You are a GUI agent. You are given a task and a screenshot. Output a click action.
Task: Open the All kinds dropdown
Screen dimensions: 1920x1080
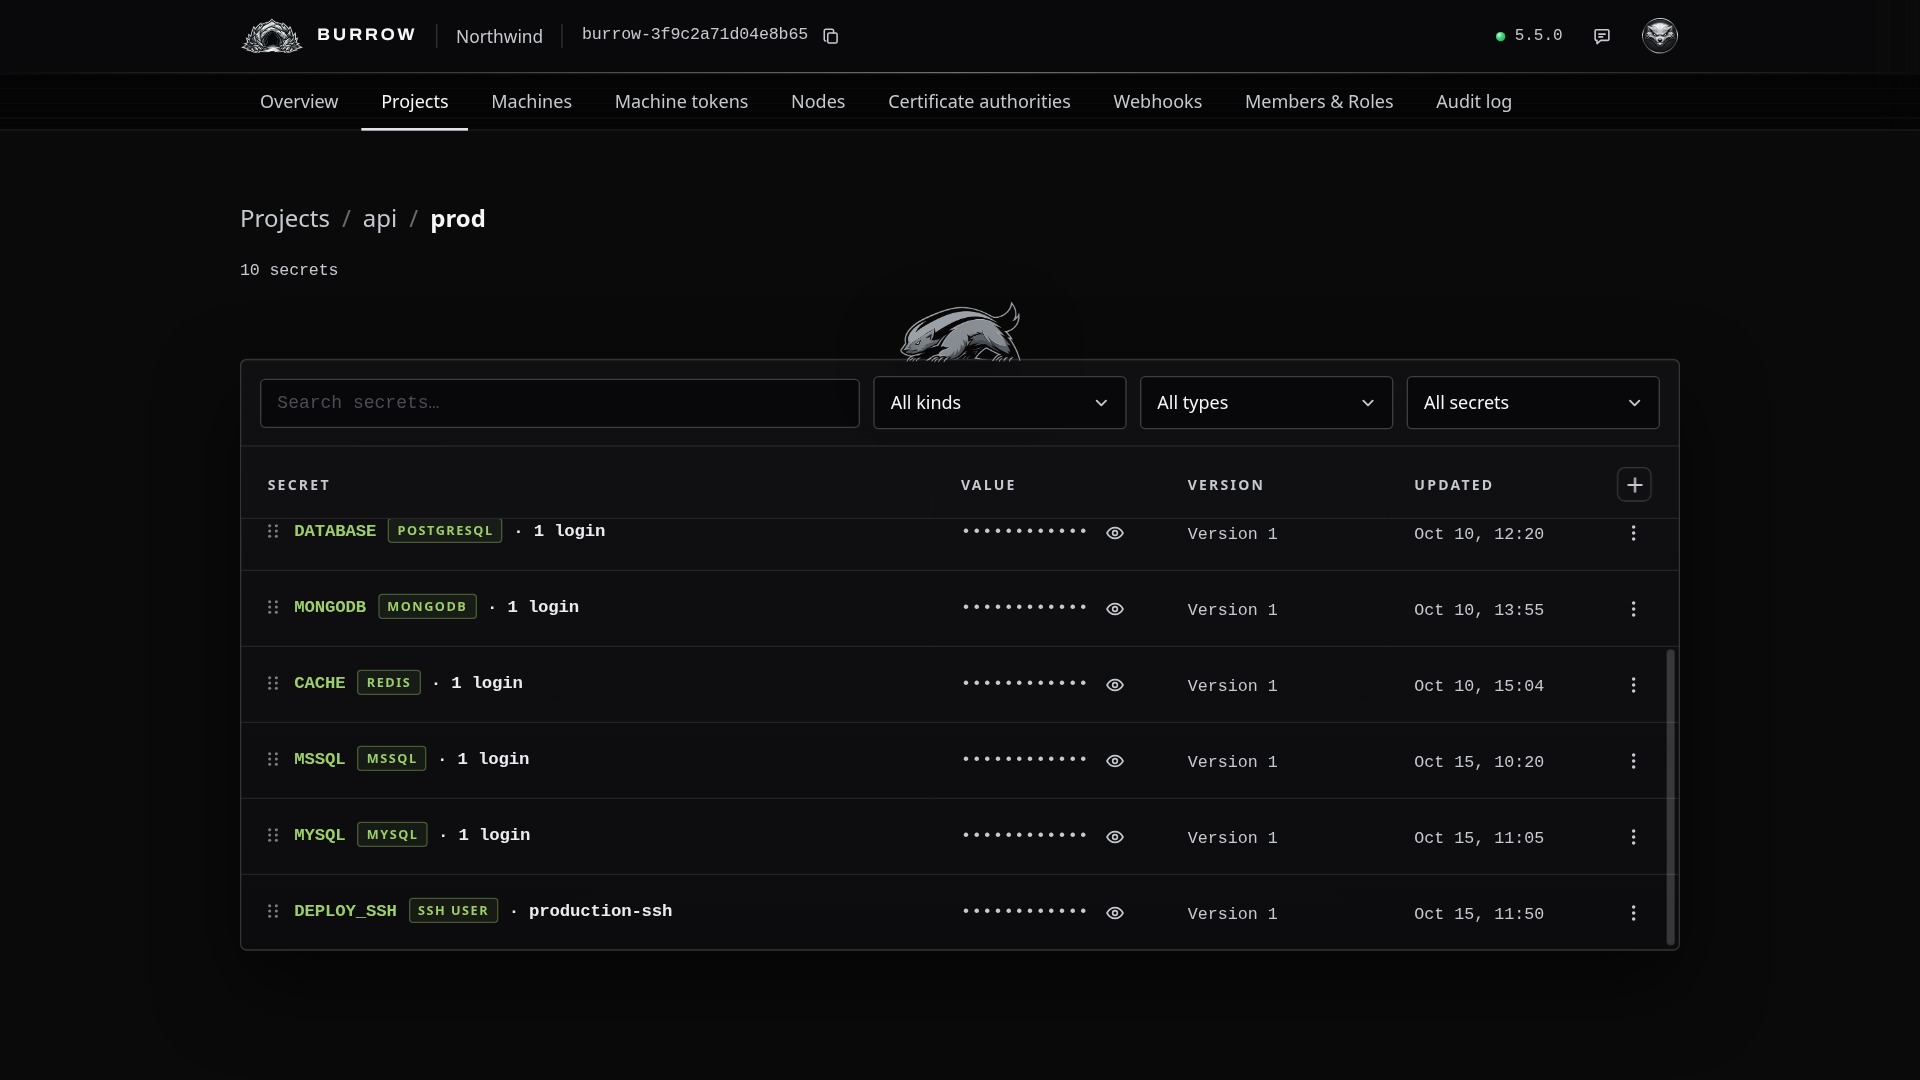click(x=999, y=403)
